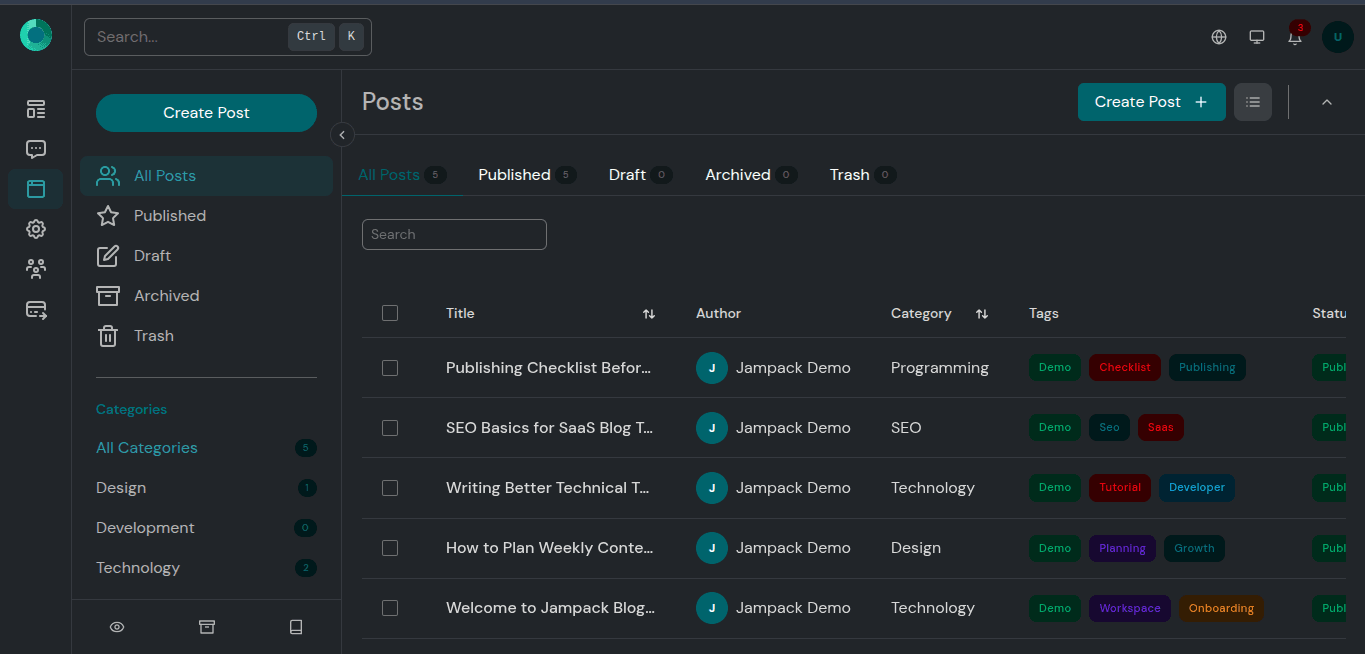Click the Onboarding tag
Viewport: 1365px width, 654px height.
(x=1222, y=608)
